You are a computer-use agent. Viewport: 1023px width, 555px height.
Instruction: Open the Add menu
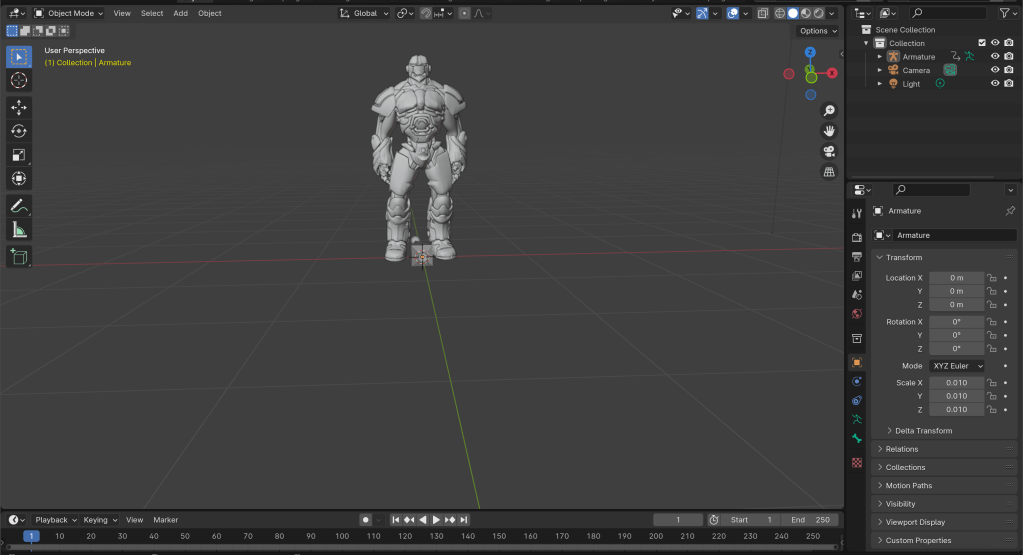coord(180,13)
